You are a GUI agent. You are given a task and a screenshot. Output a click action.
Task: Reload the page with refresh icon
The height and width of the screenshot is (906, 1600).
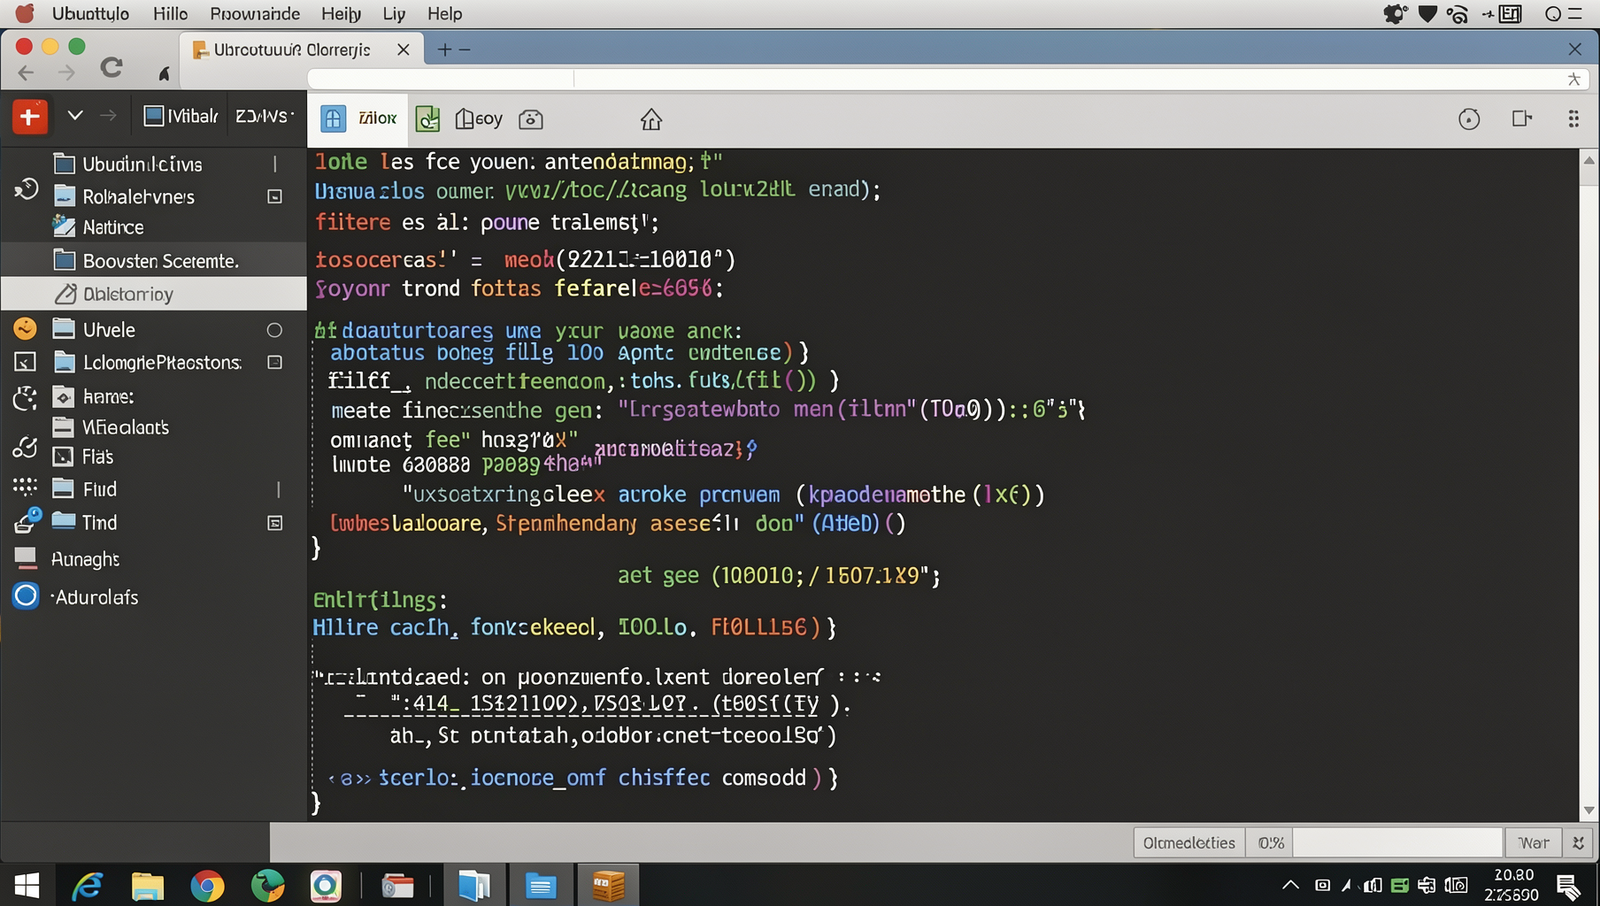111,67
